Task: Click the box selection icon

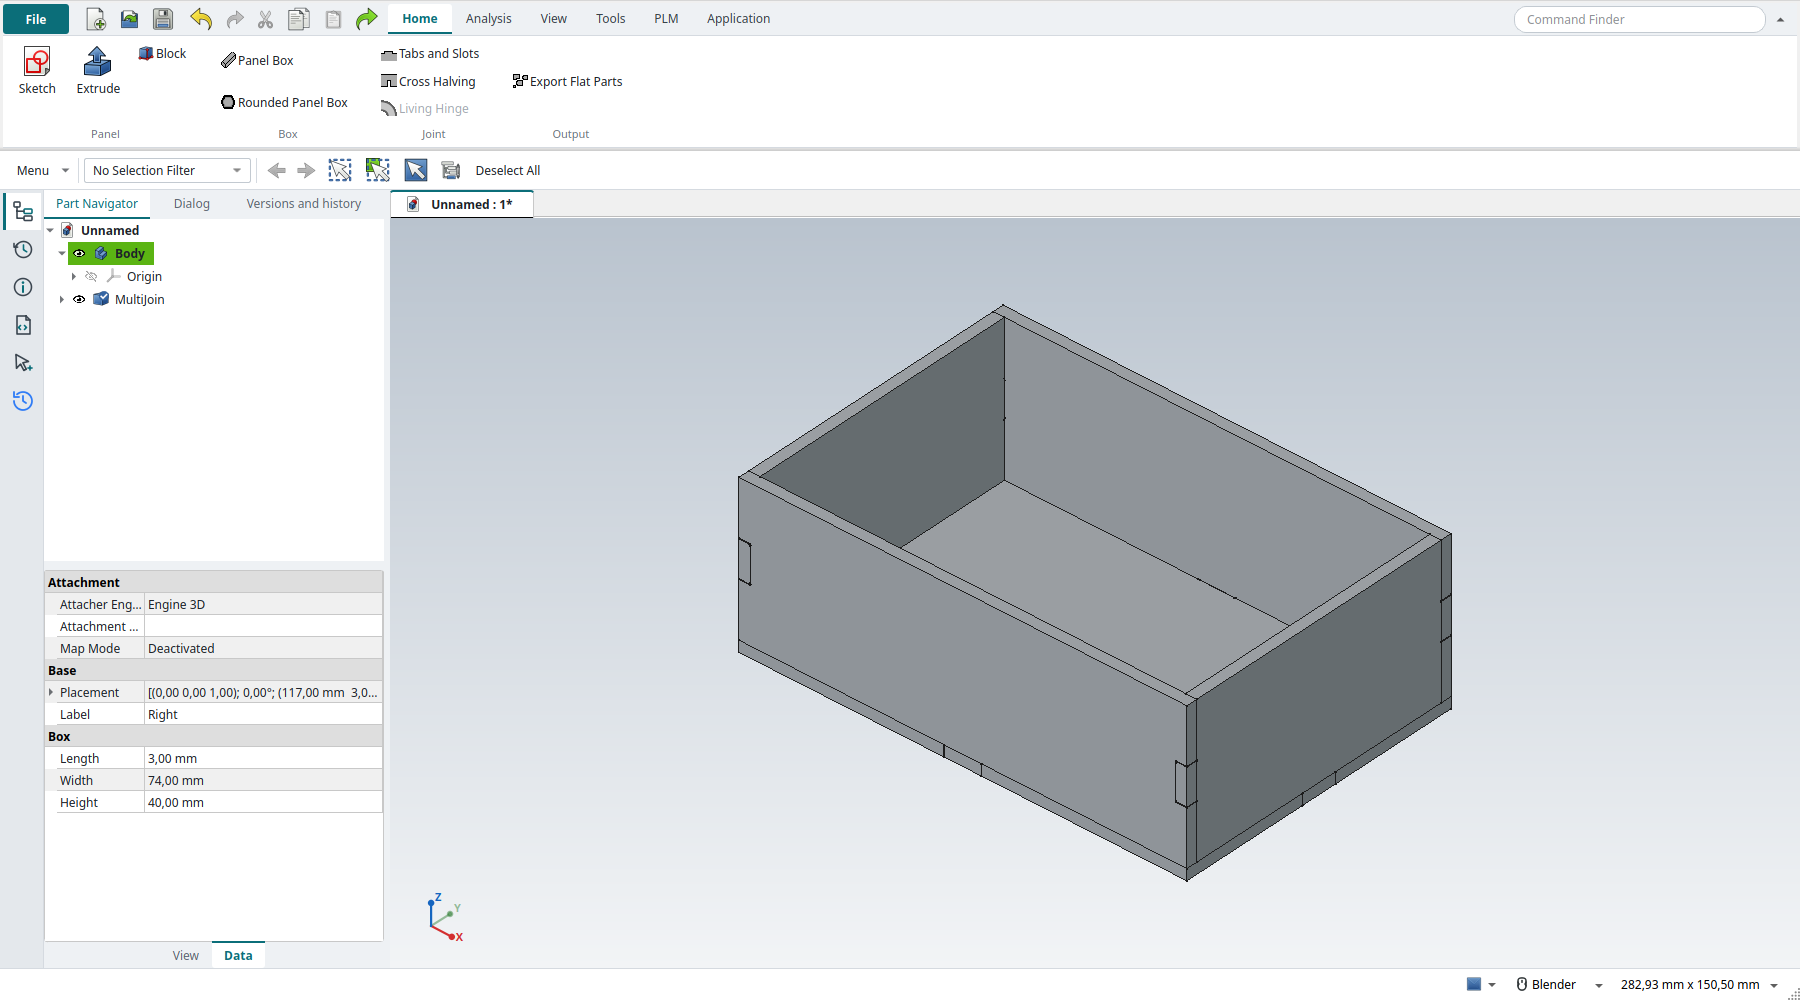Action: click(340, 170)
